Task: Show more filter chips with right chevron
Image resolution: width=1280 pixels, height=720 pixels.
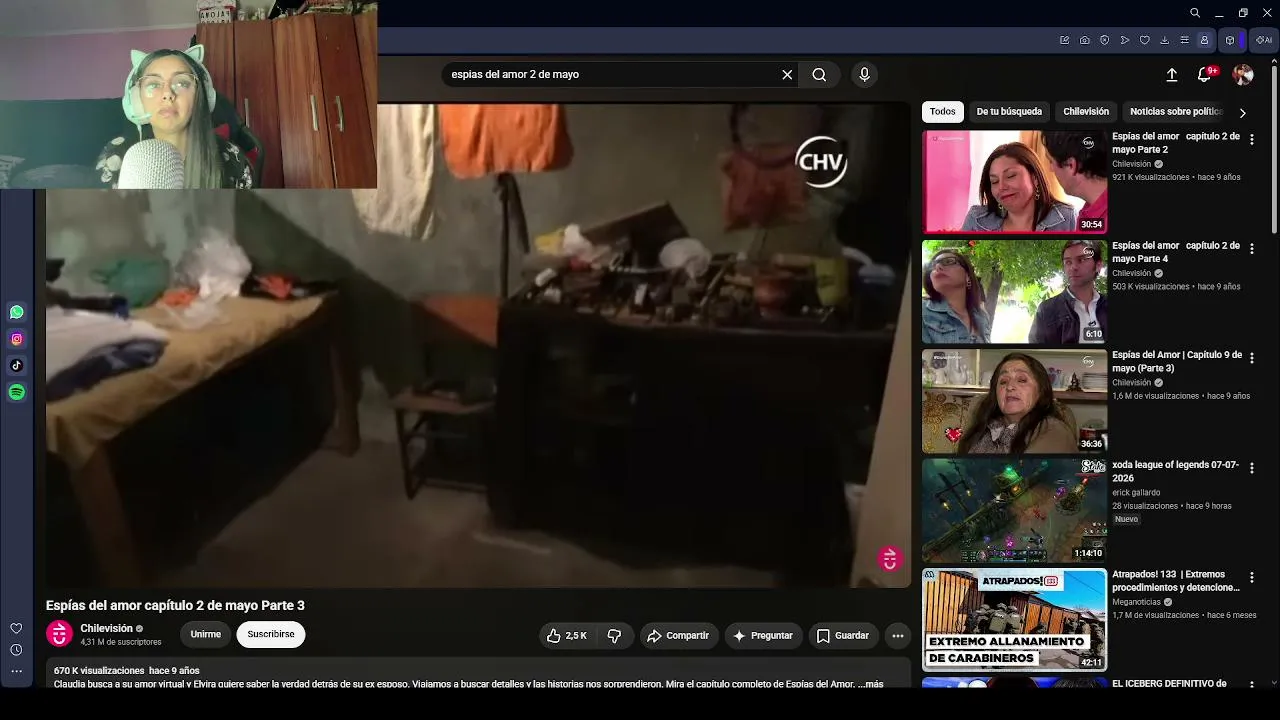Action: pos(1243,113)
